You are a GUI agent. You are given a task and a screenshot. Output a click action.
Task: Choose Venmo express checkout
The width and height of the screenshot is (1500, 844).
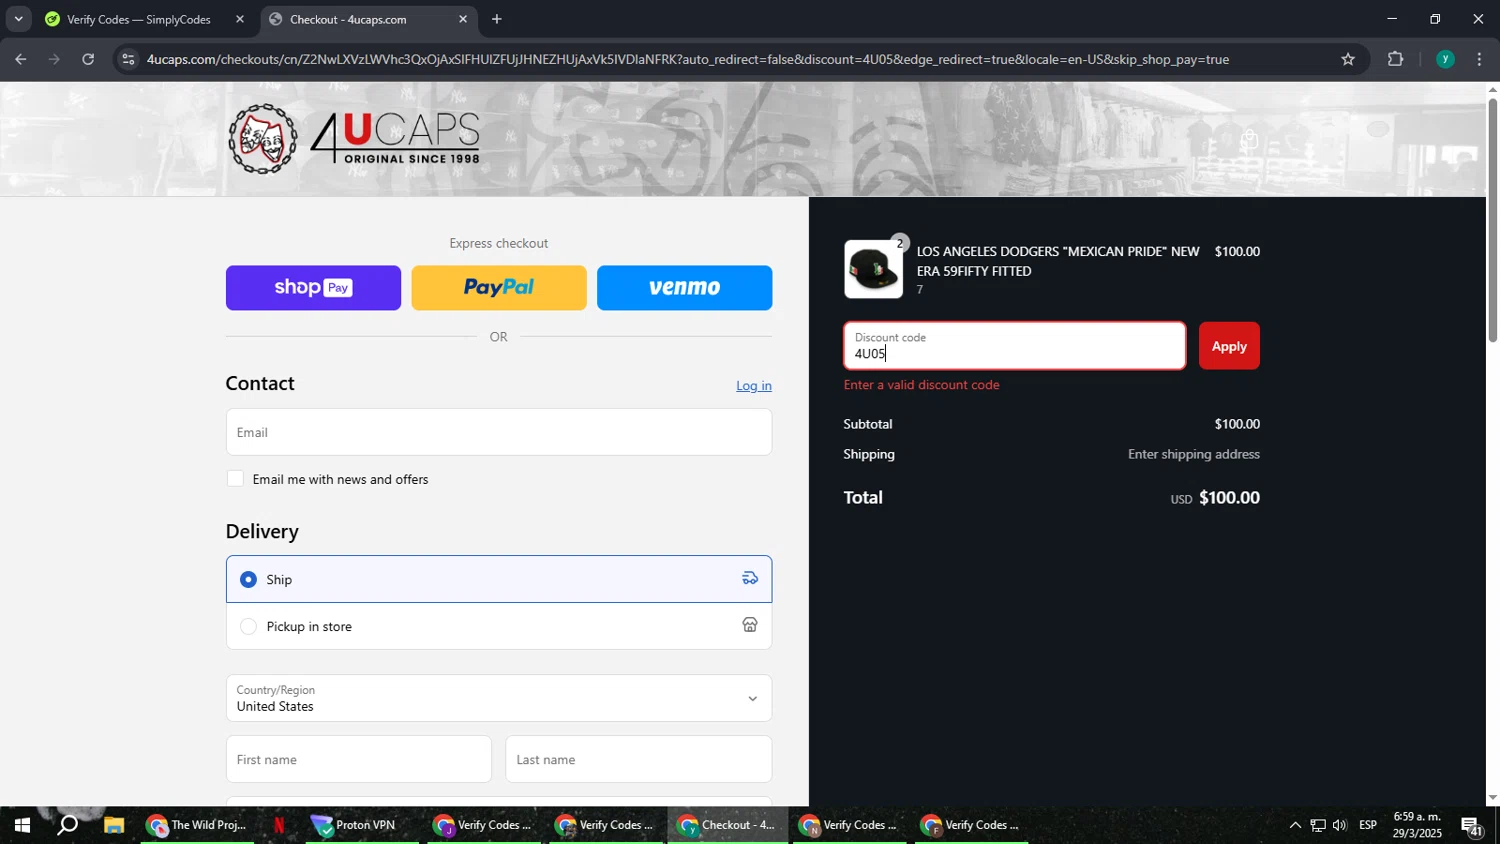(x=684, y=288)
